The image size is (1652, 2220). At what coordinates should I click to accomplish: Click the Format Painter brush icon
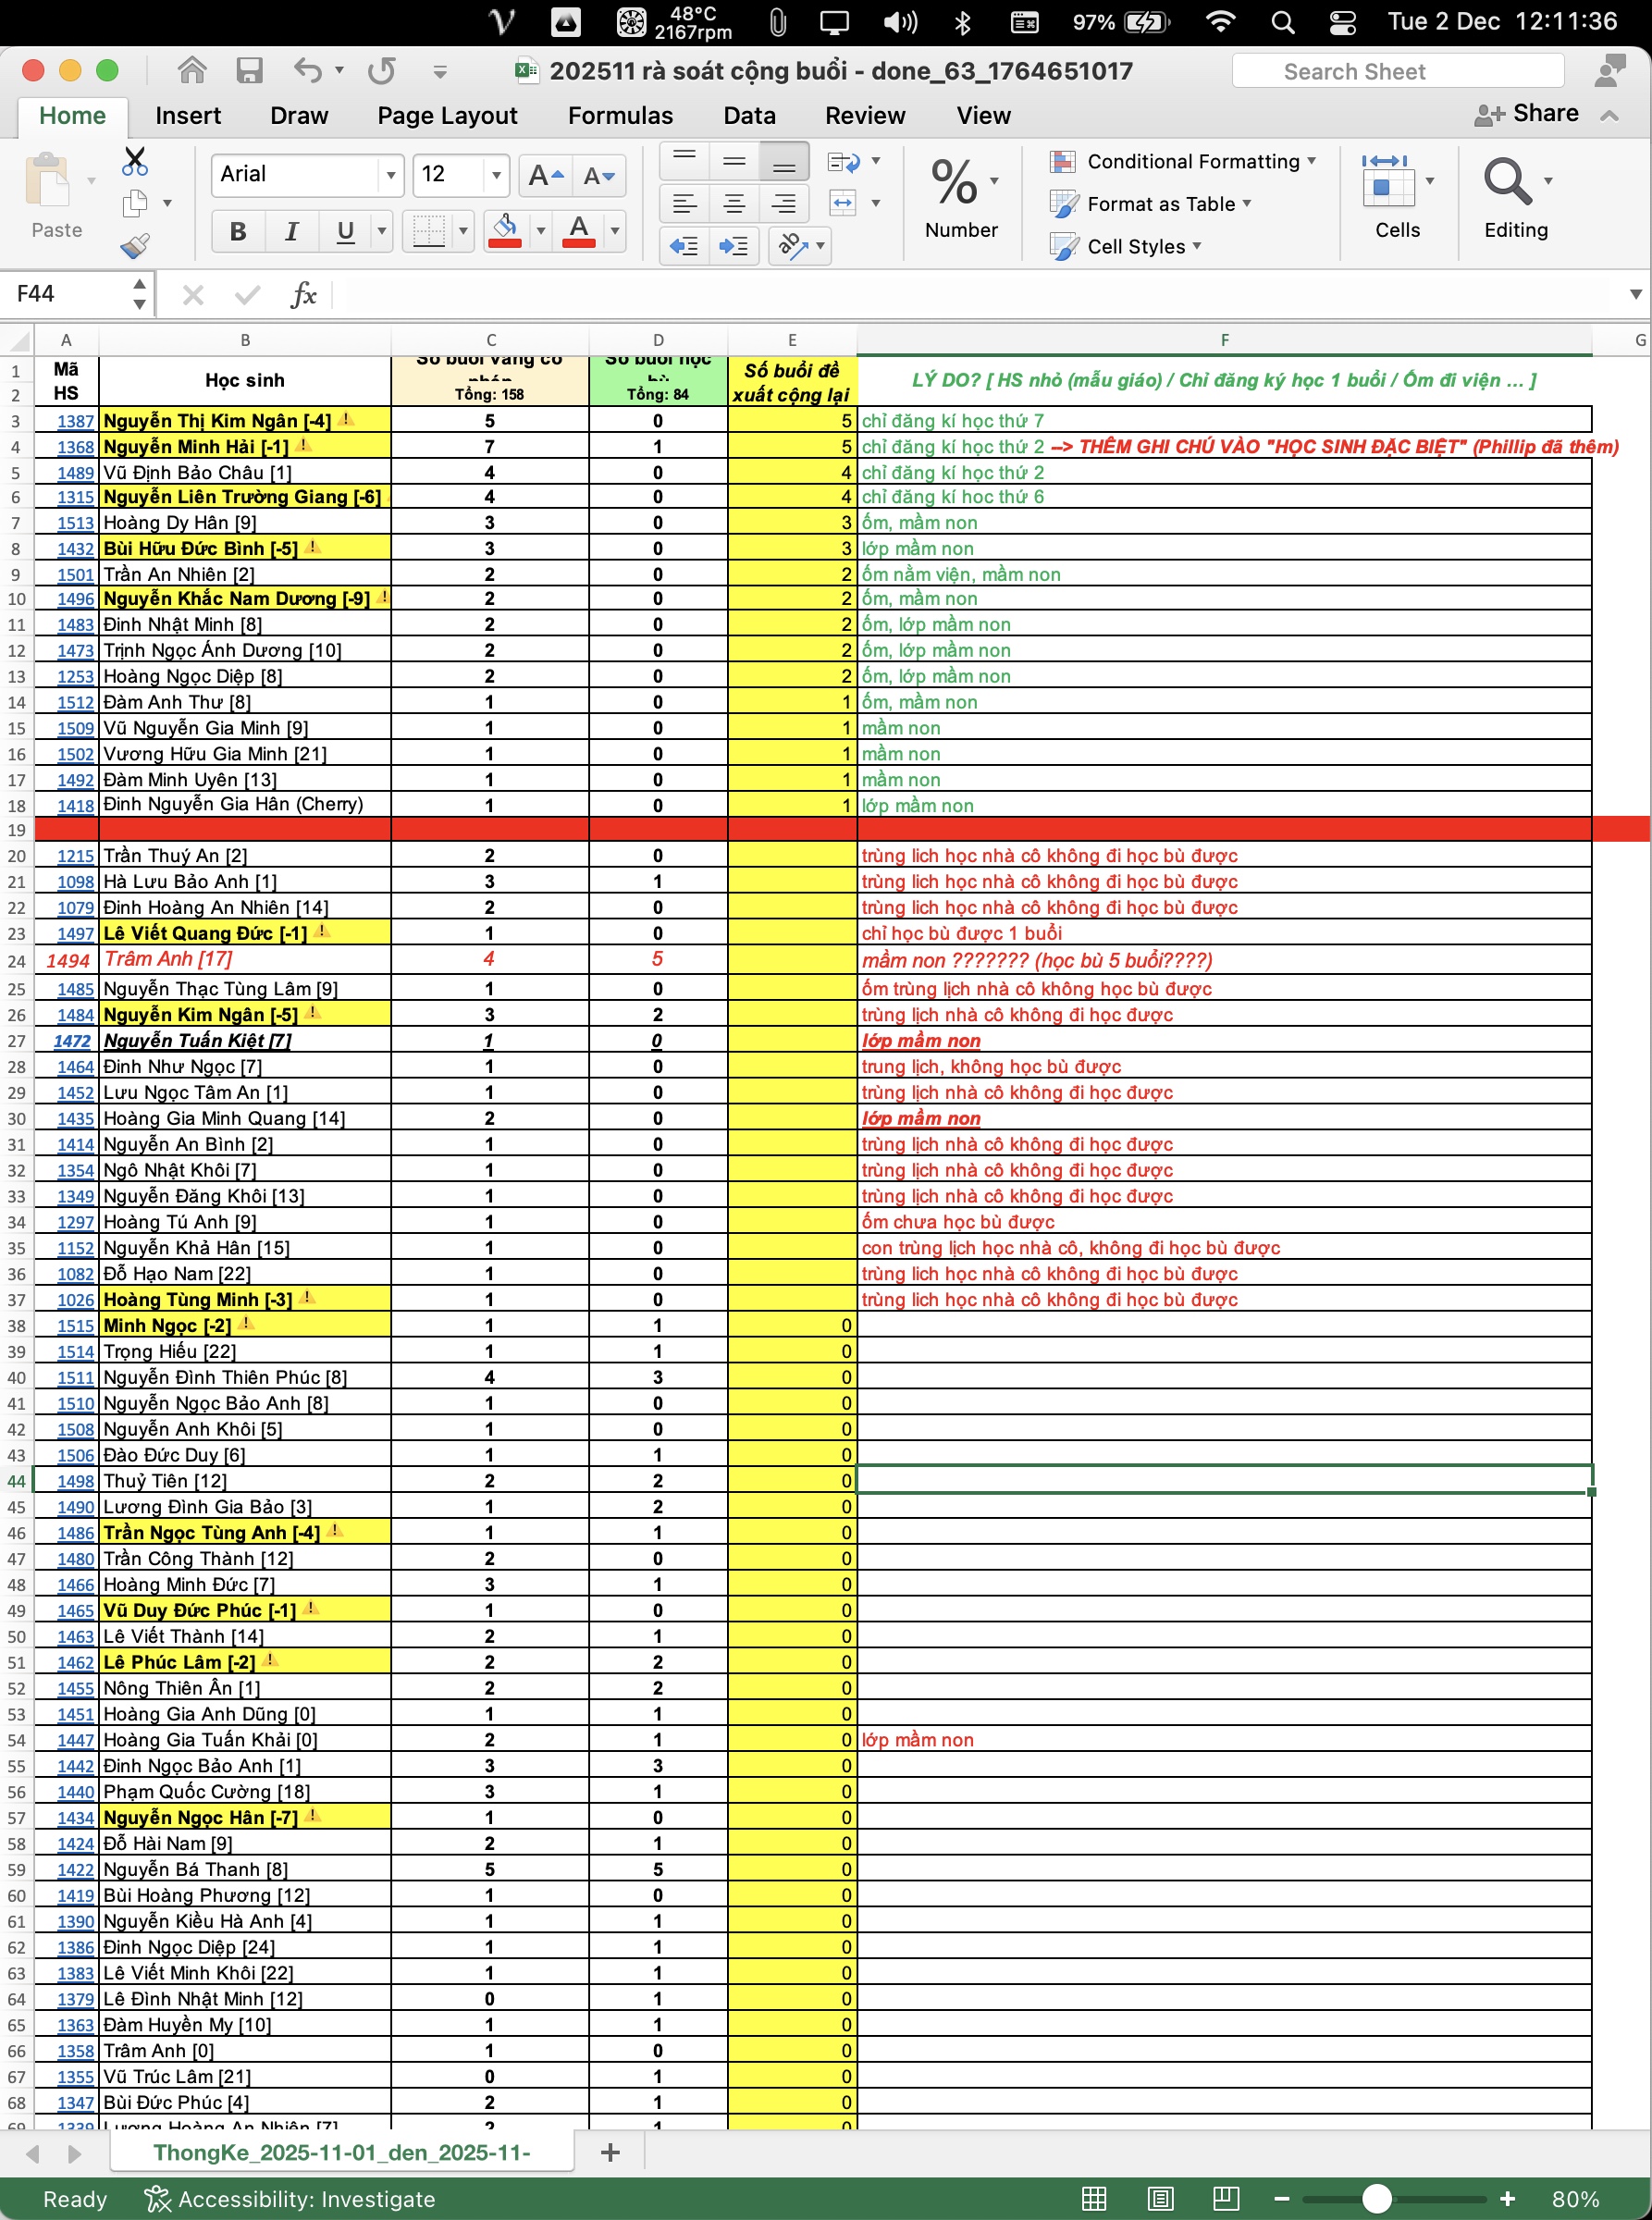(134, 246)
